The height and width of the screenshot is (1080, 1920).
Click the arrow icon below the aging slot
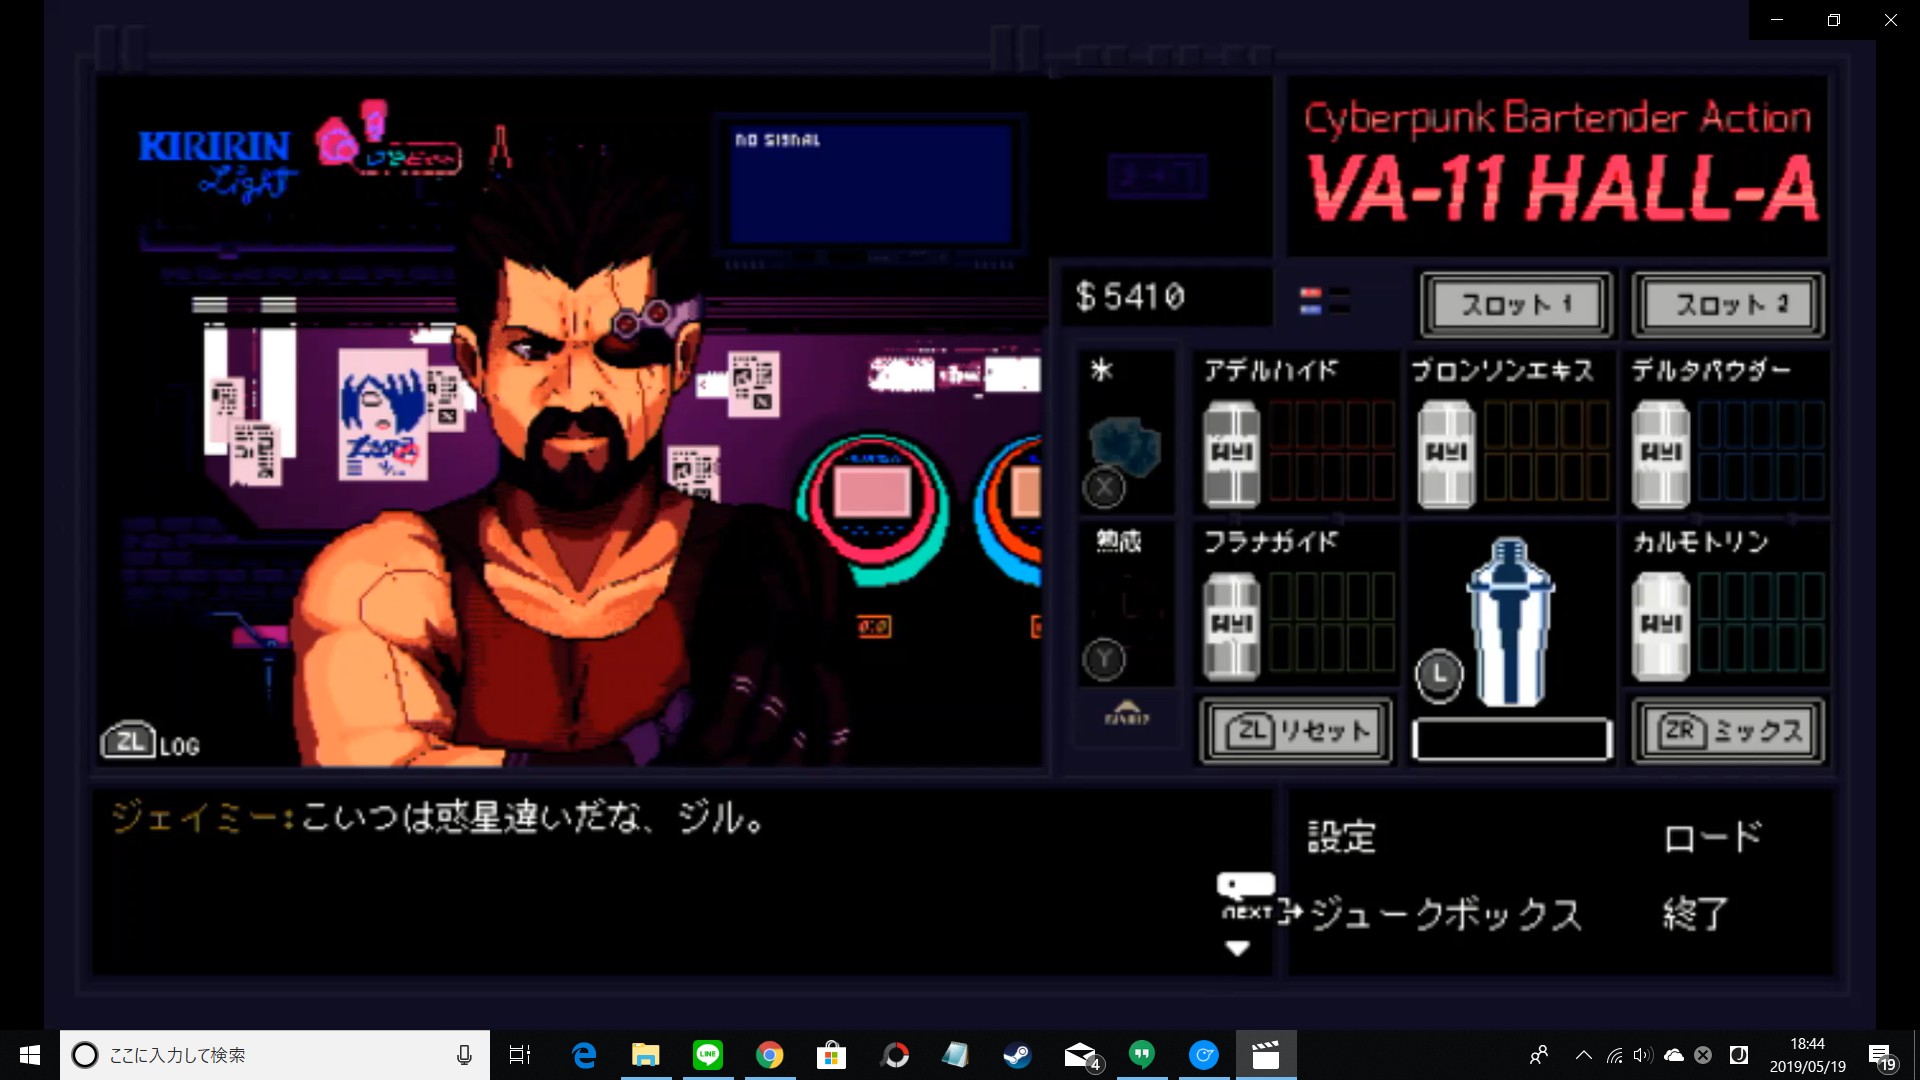pyautogui.click(x=1127, y=713)
